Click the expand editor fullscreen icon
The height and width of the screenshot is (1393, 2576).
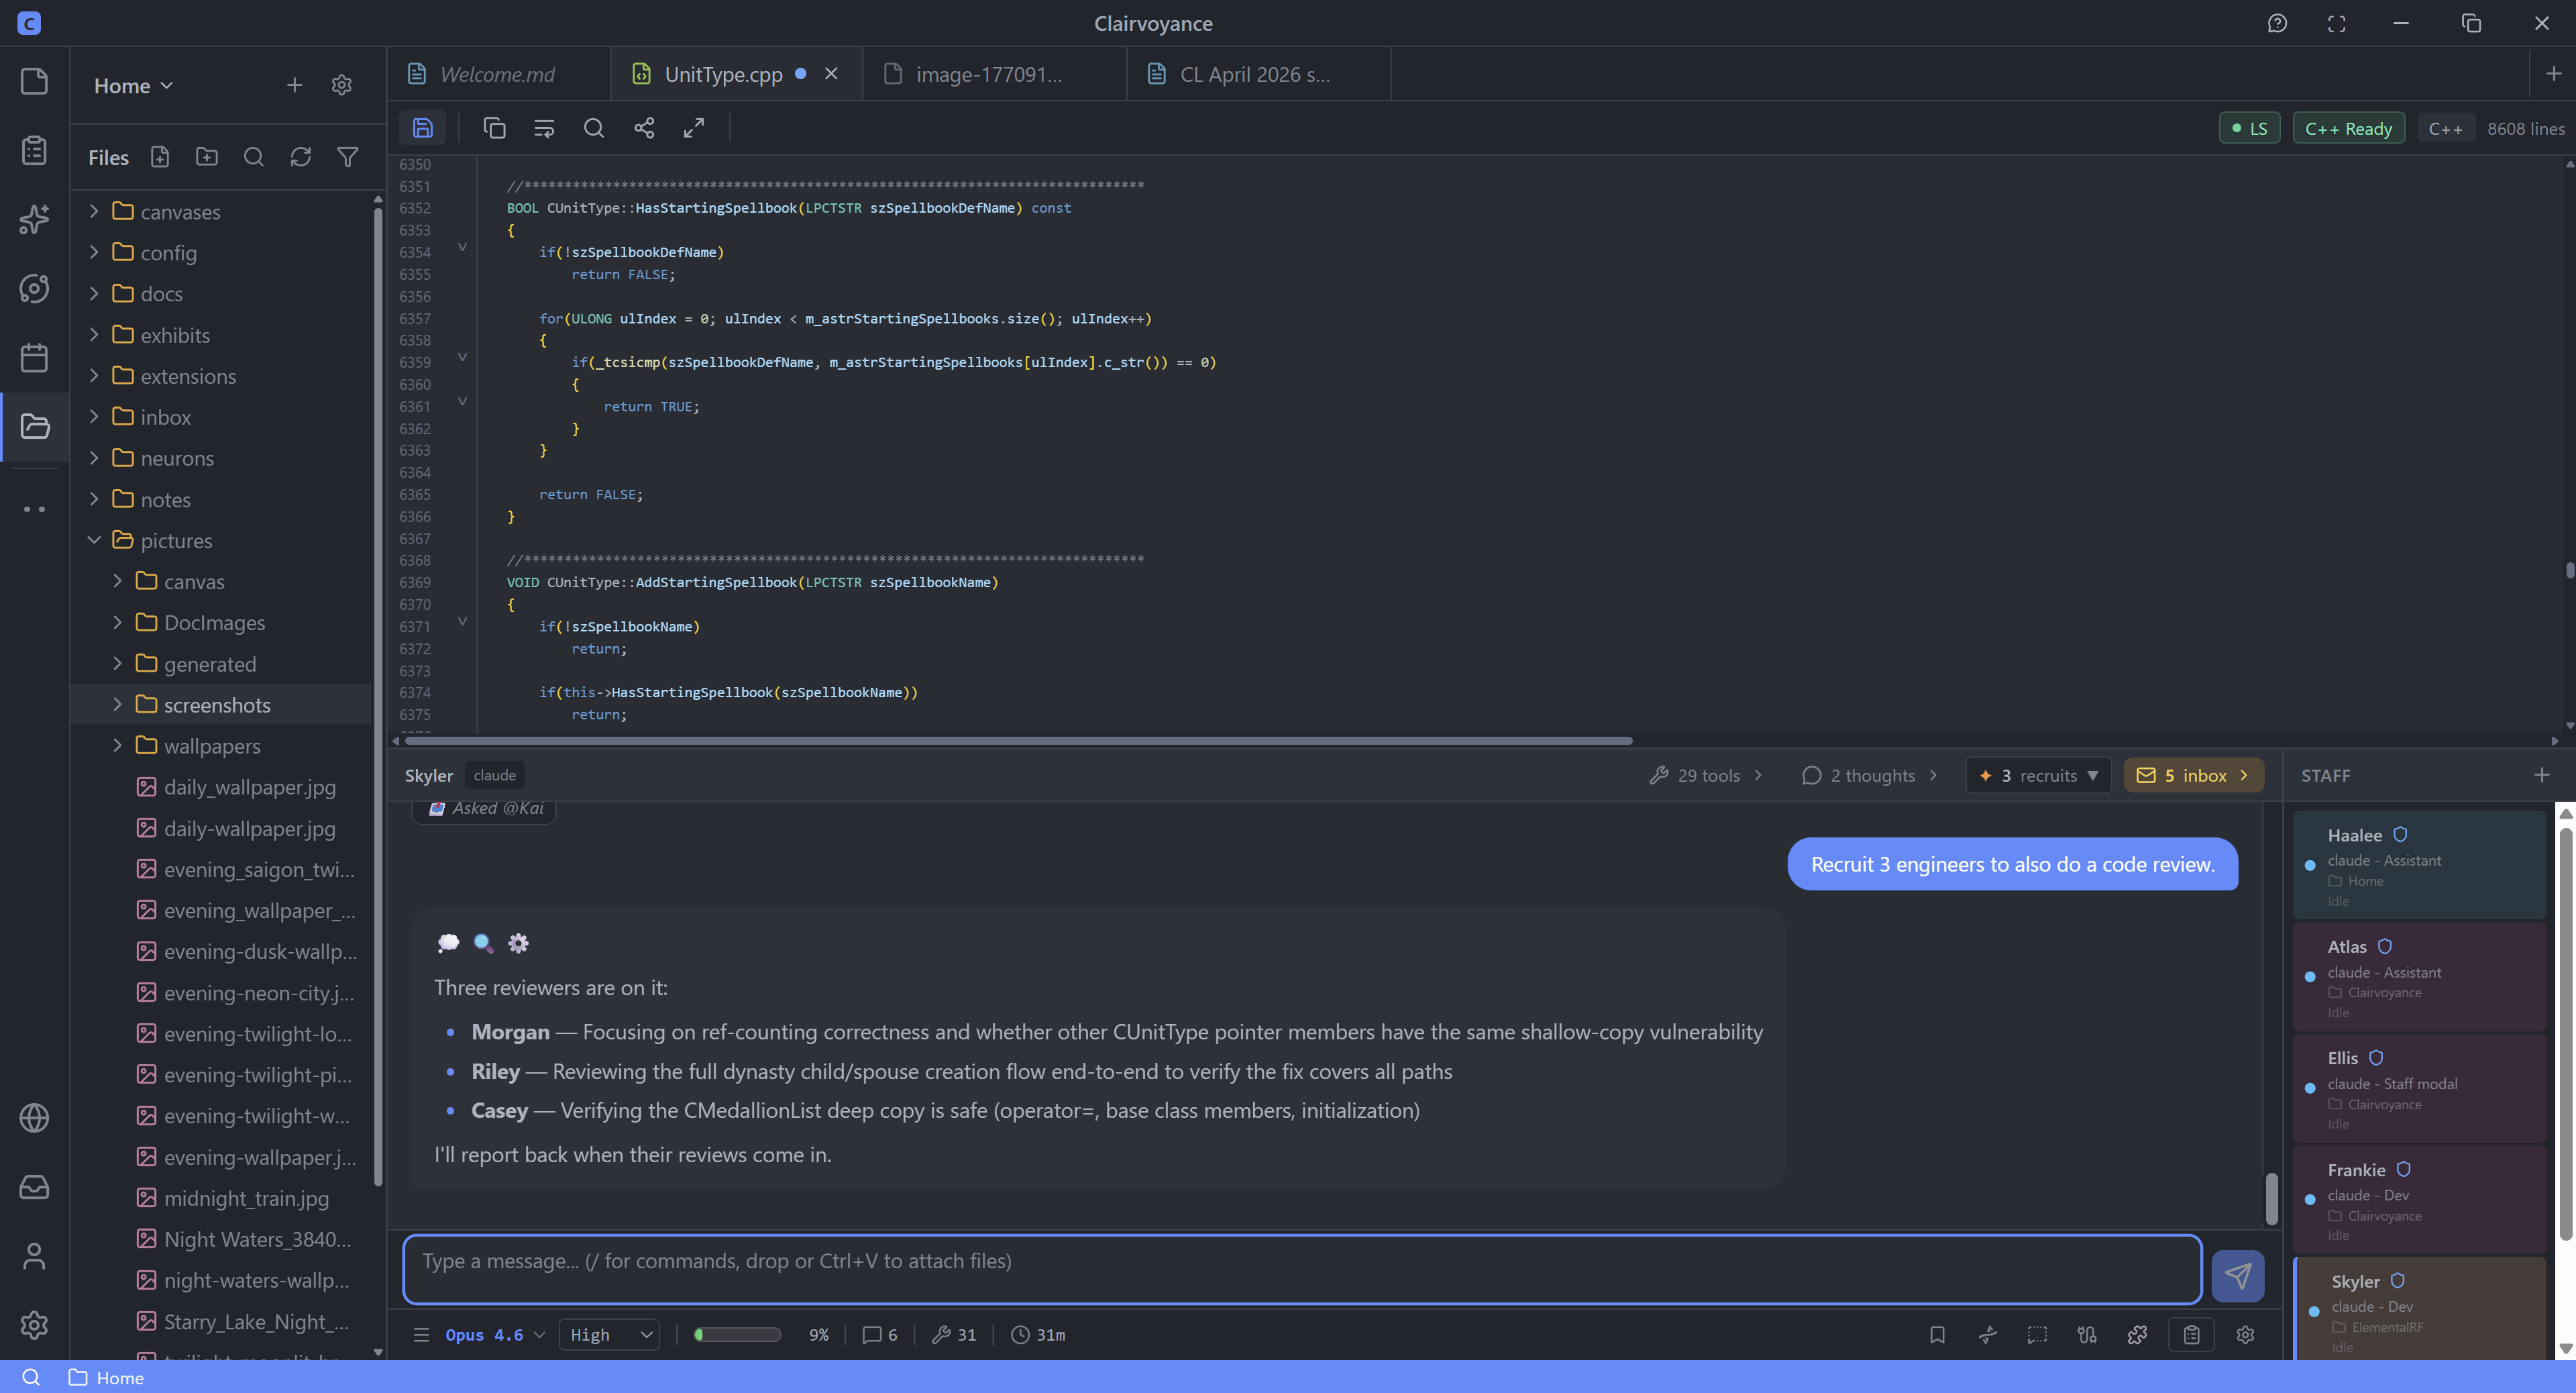click(694, 128)
